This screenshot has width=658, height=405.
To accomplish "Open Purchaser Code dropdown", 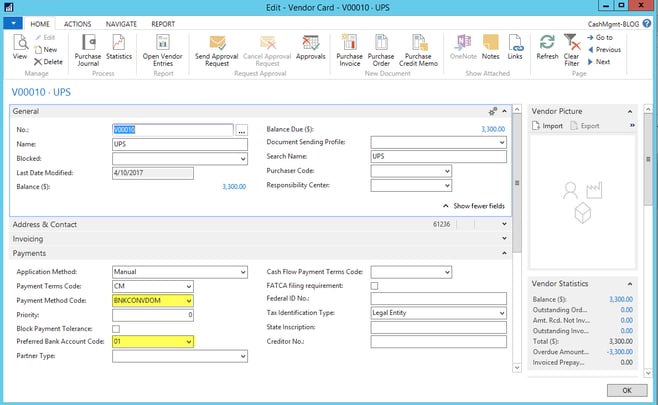I will pyautogui.click(x=447, y=171).
